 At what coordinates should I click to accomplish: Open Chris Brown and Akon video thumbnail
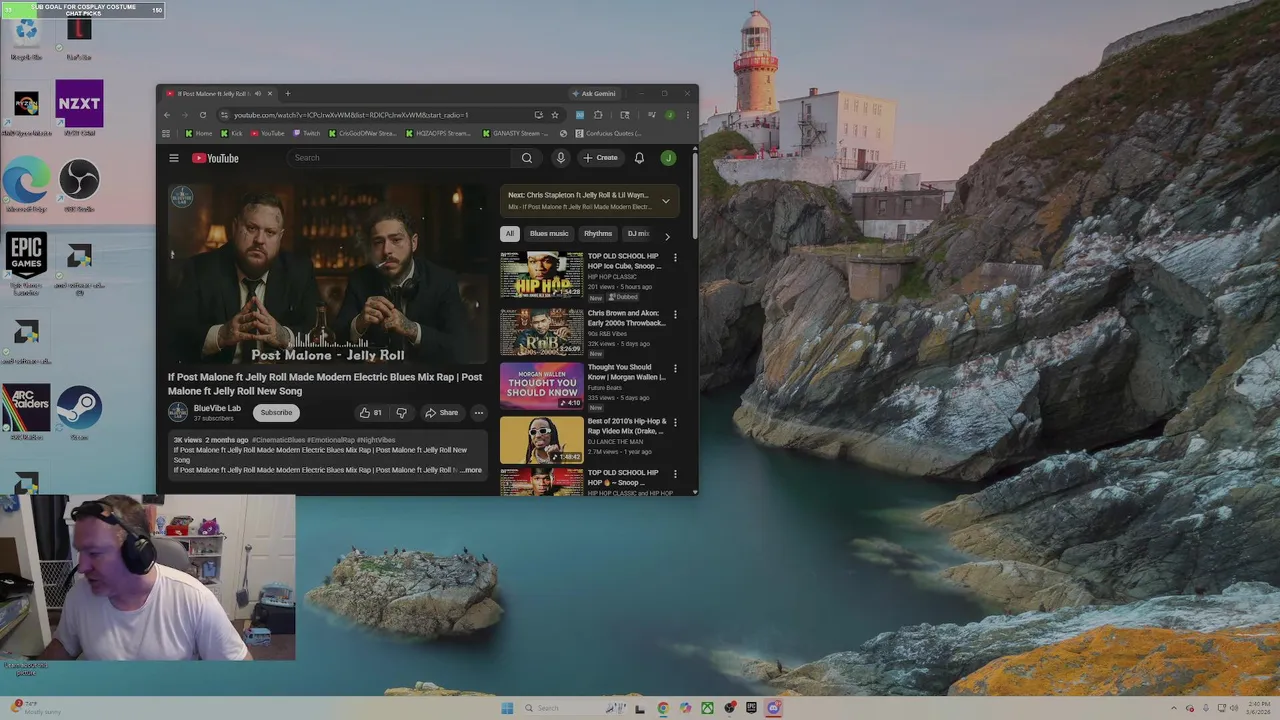tap(541, 332)
